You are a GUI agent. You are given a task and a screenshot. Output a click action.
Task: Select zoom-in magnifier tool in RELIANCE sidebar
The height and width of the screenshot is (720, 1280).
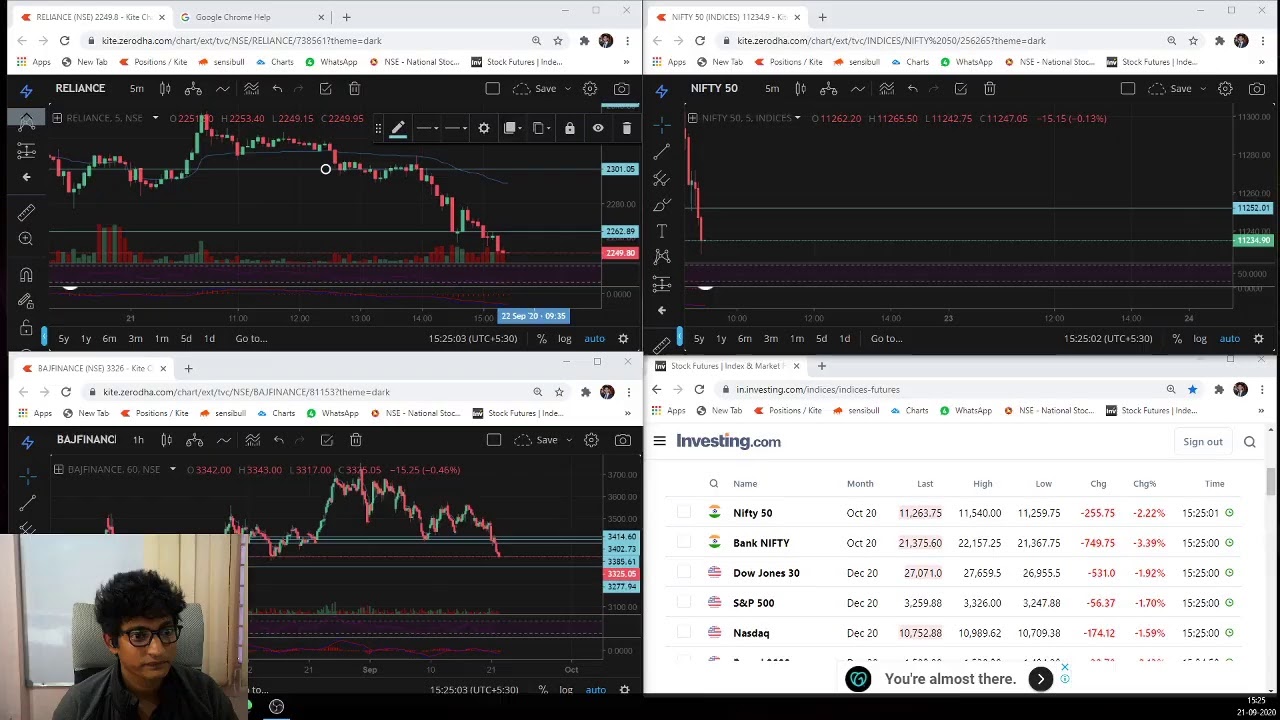[26, 239]
